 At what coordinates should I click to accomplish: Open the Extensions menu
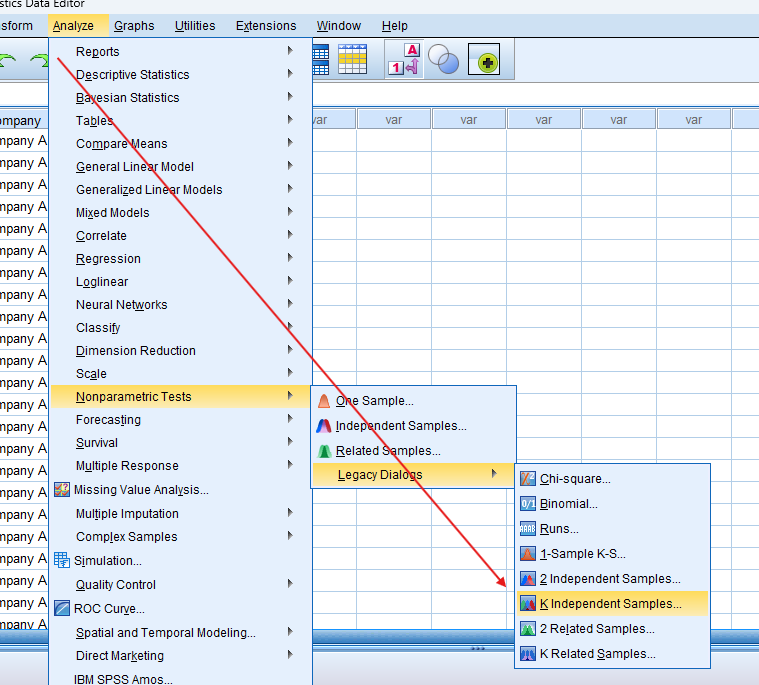[266, 25]
